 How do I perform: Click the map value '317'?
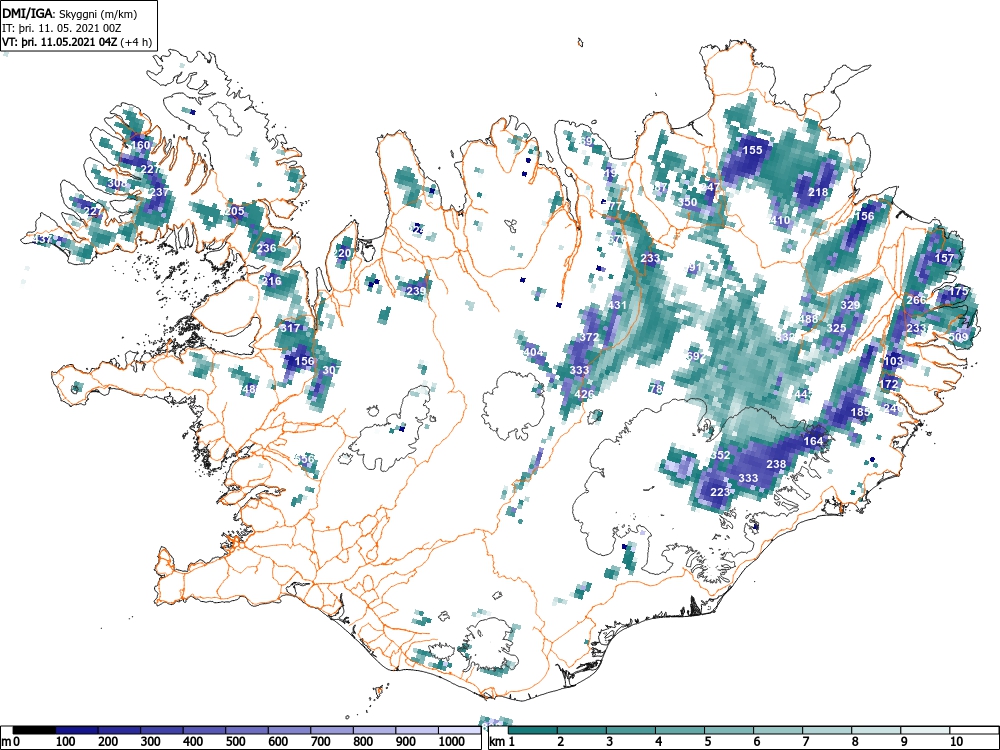290,328
